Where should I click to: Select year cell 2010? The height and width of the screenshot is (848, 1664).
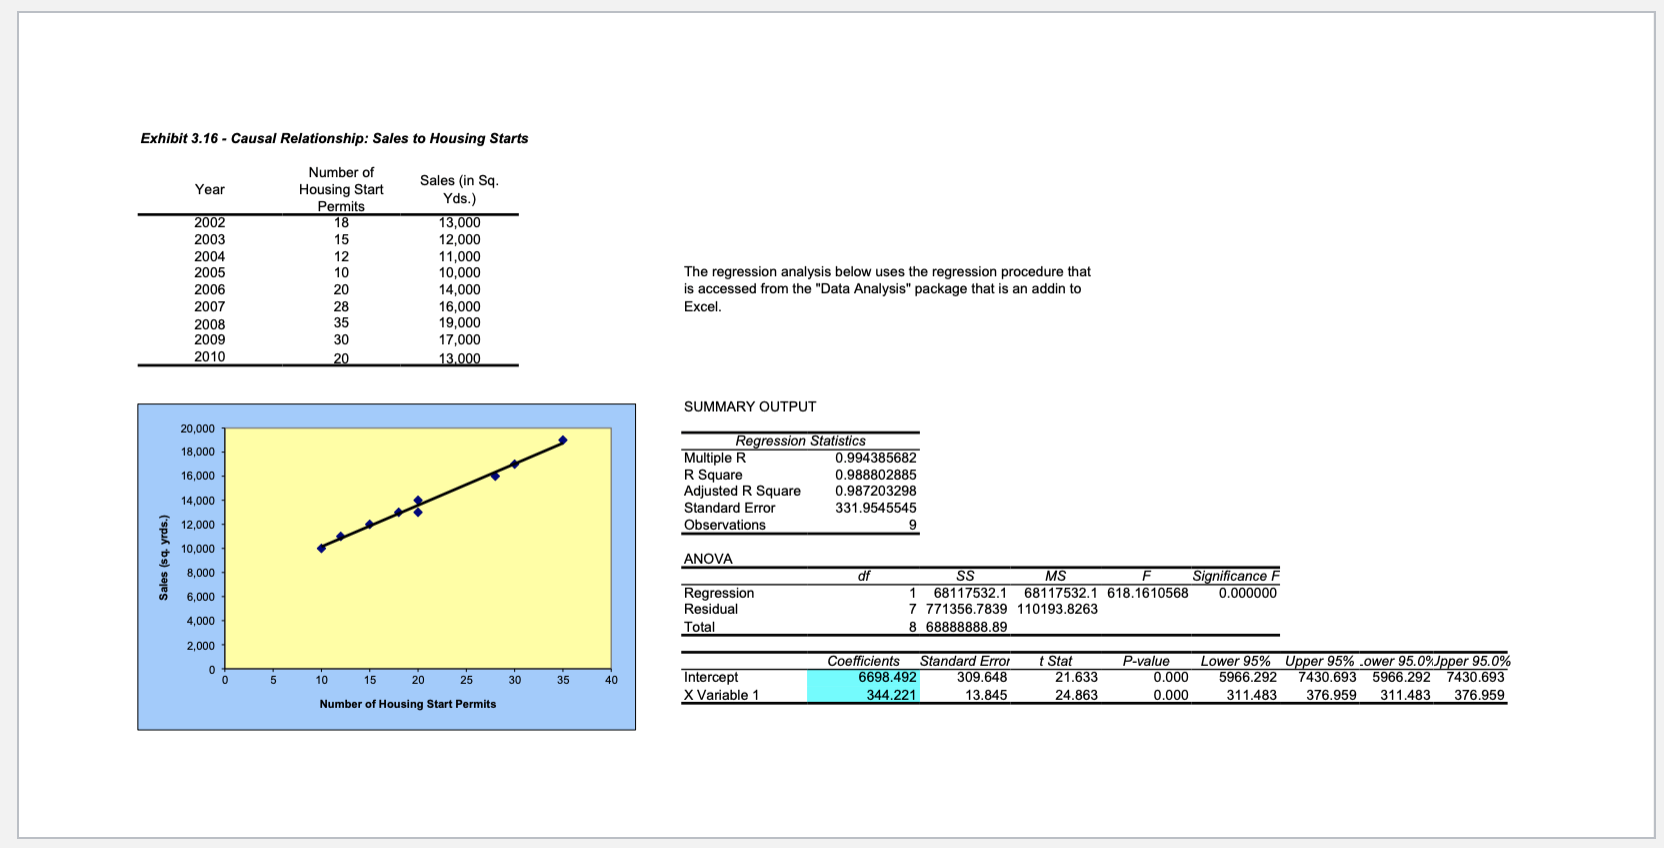click(x=210, y=357)
